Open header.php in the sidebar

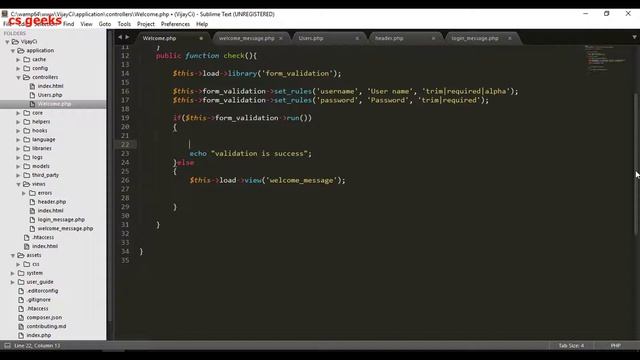point(52,202)
